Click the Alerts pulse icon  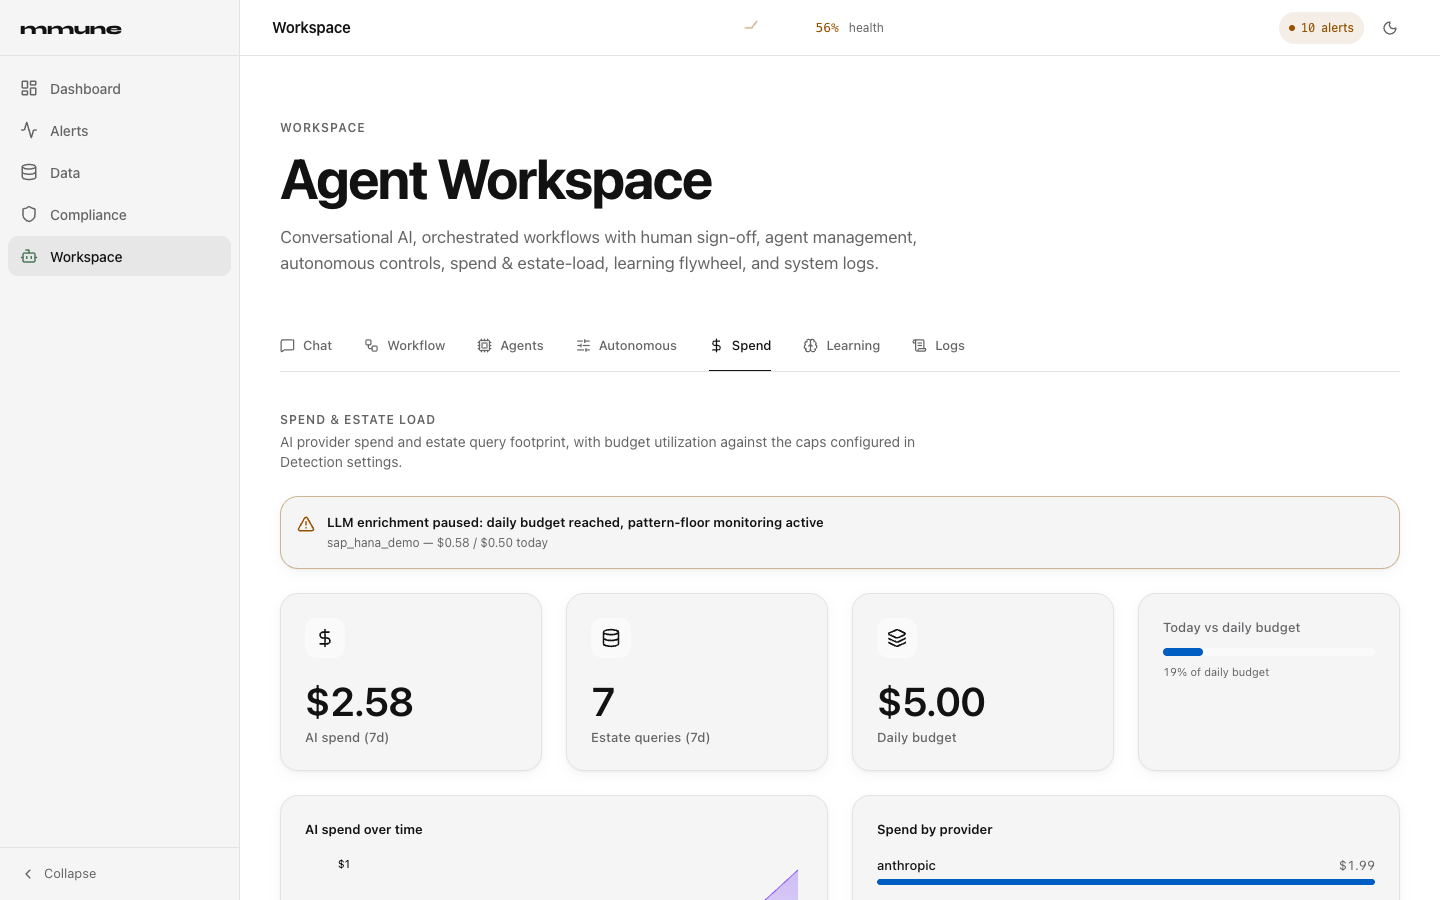29,130
